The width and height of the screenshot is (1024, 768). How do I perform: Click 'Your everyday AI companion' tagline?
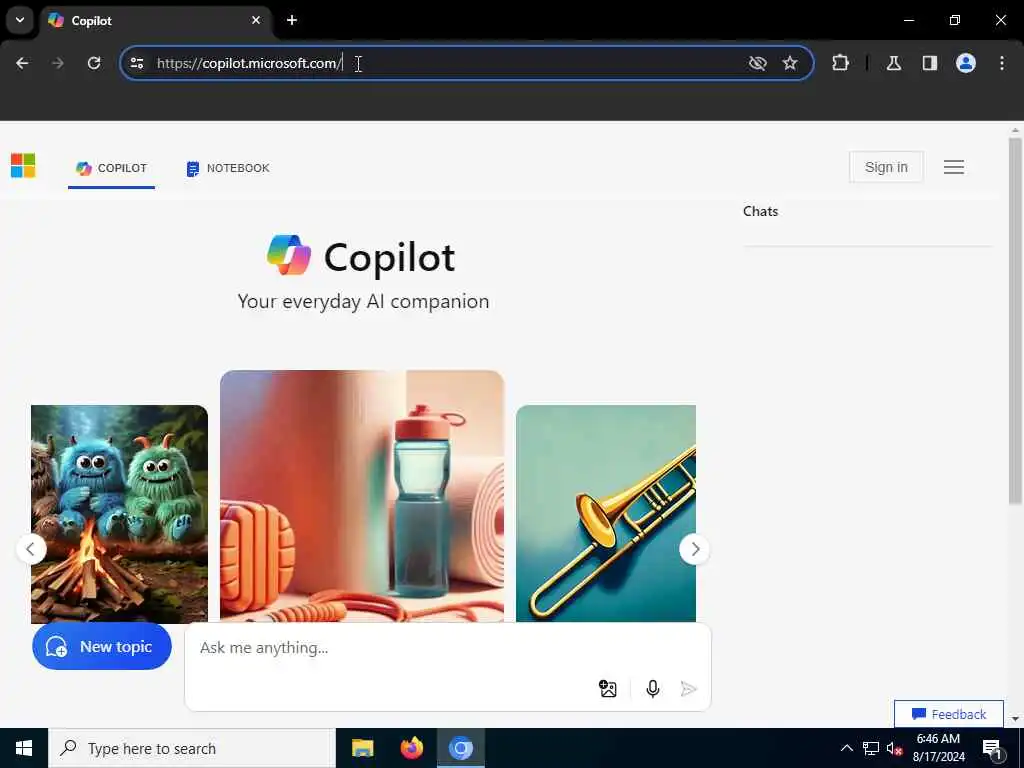(x=363, y=301)
